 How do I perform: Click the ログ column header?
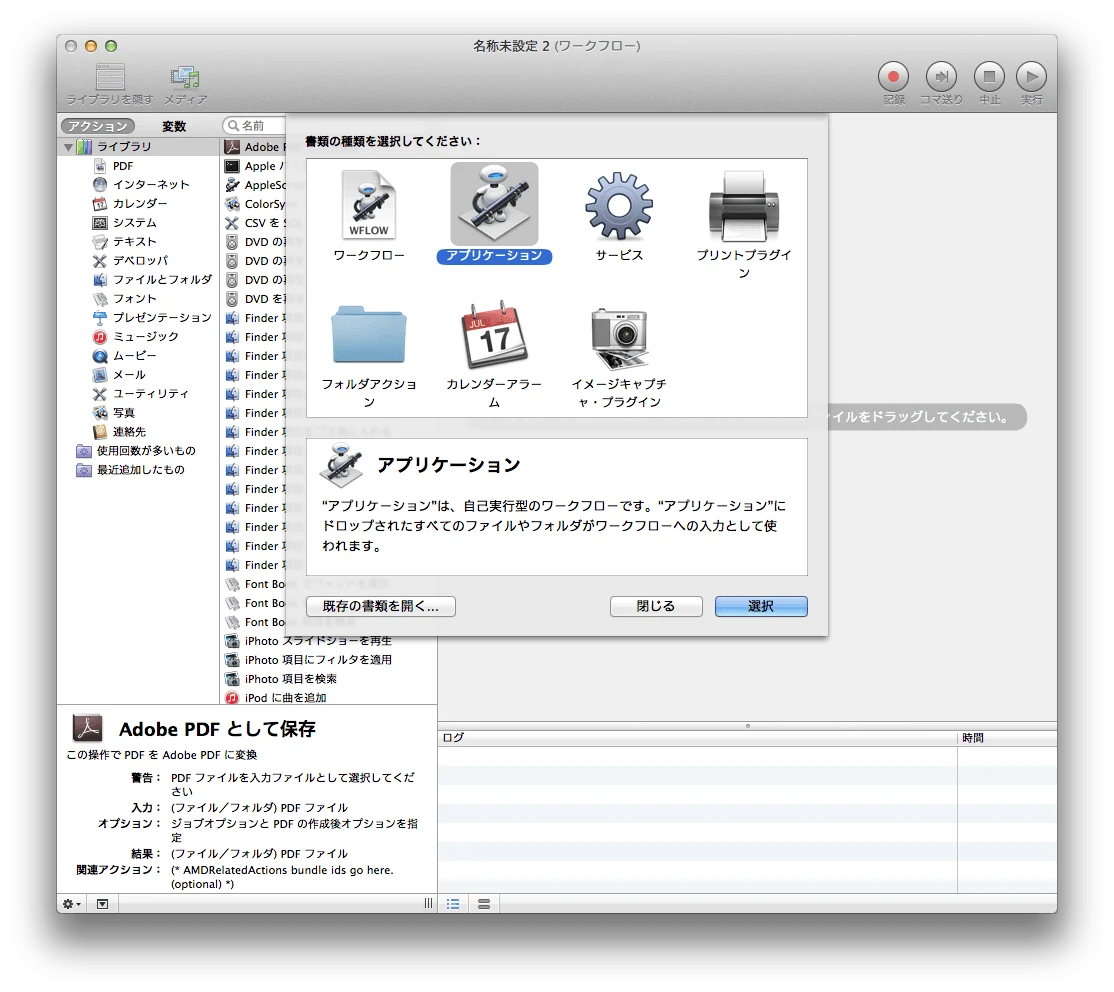coord(697,738)
